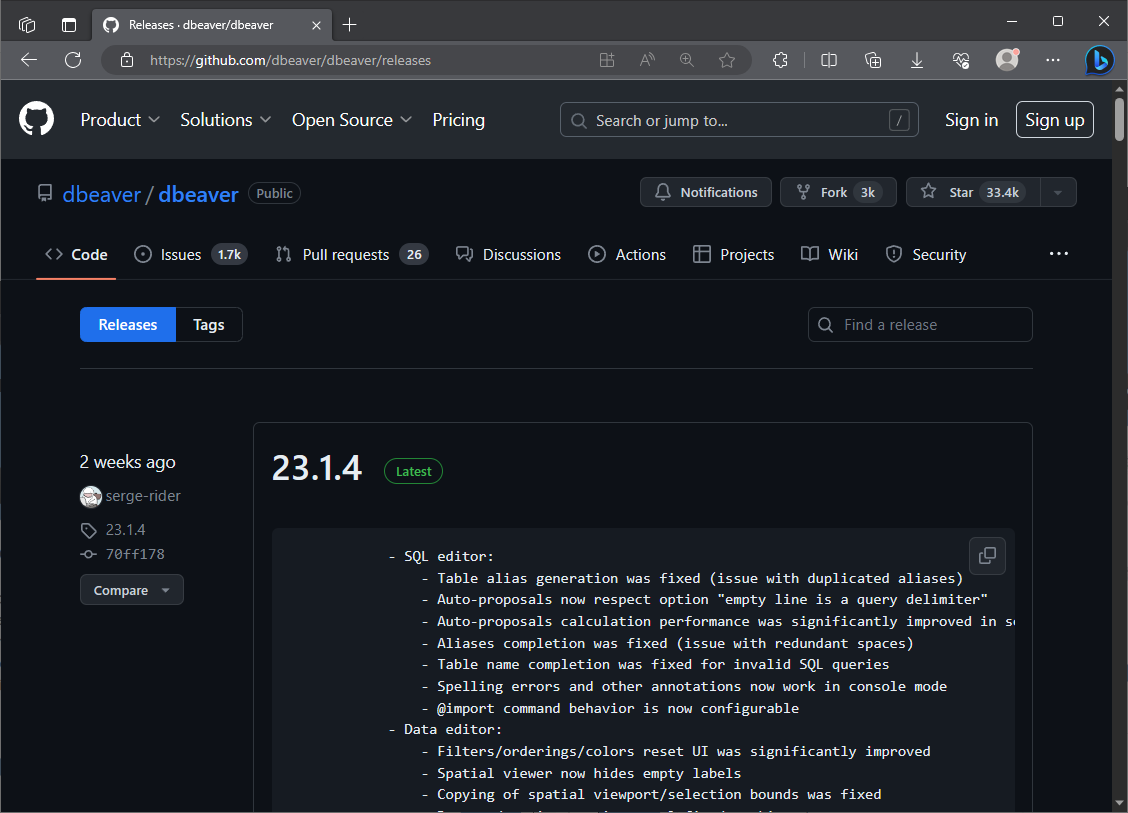Image resolution: width=1128 pixels, height=813 pixels.
Task: Open the Security tab
Action: tap(926, 255)
